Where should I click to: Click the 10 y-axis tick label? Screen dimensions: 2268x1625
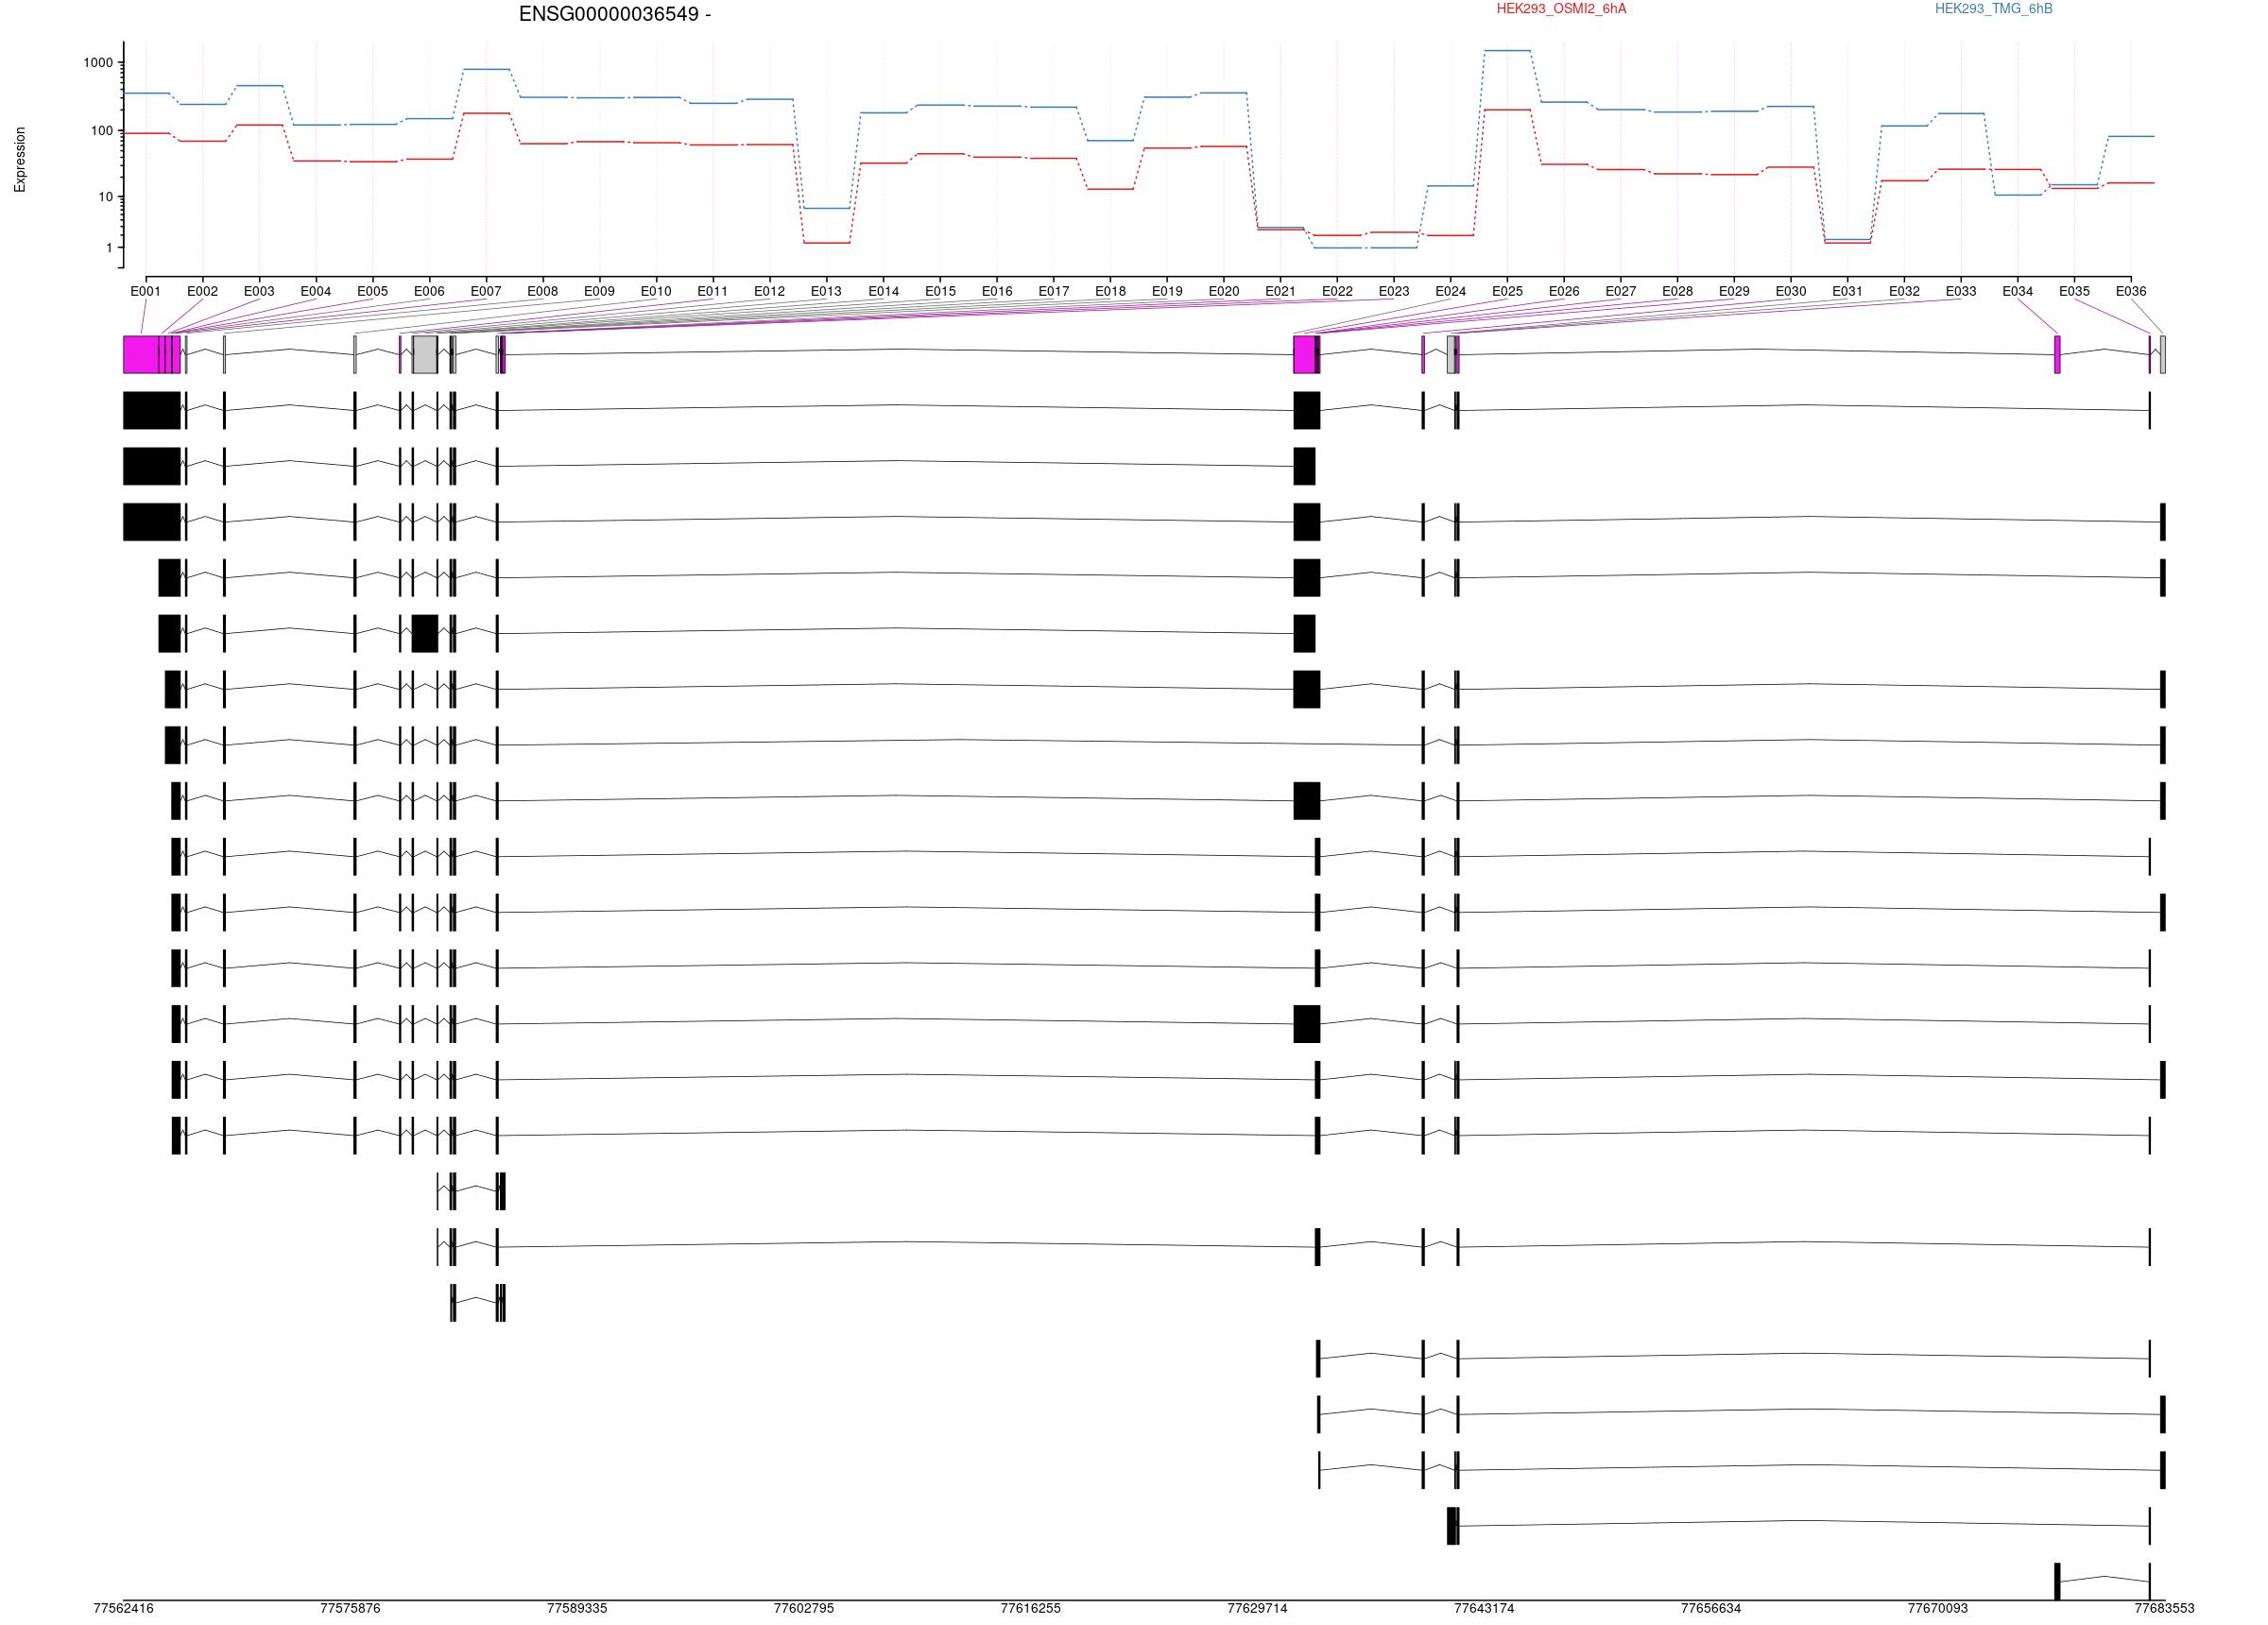coord(106,197)
